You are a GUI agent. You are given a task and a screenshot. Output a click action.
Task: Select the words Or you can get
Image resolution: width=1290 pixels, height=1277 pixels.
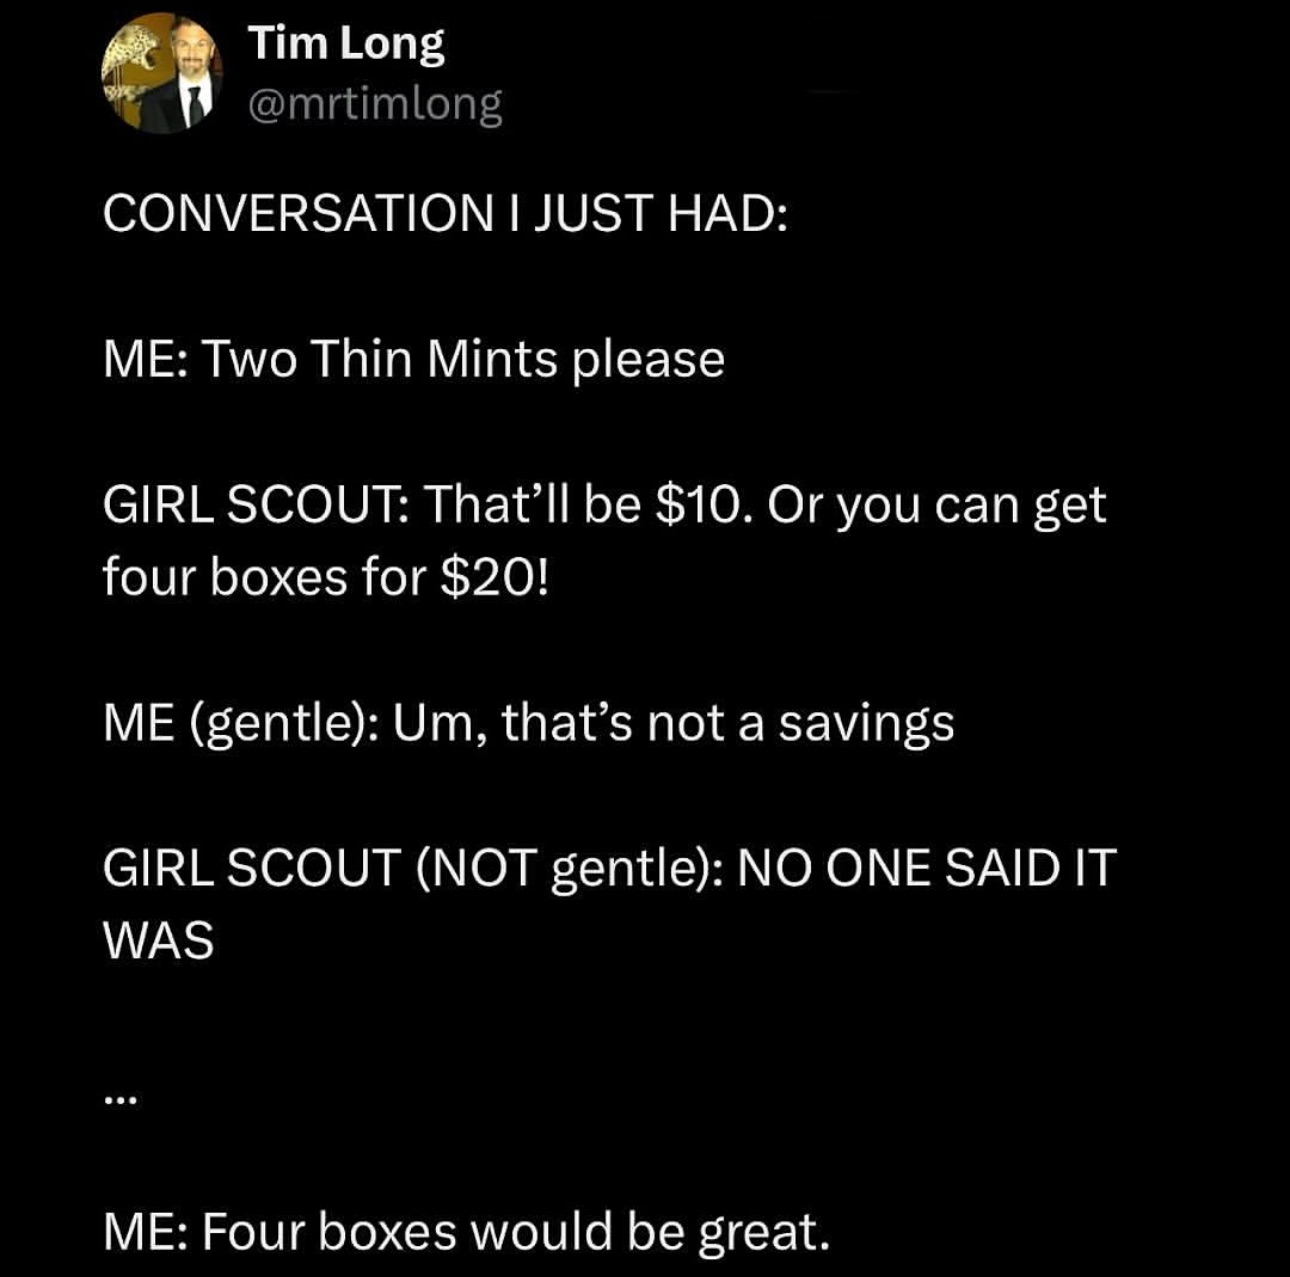[x=937, y=507]
